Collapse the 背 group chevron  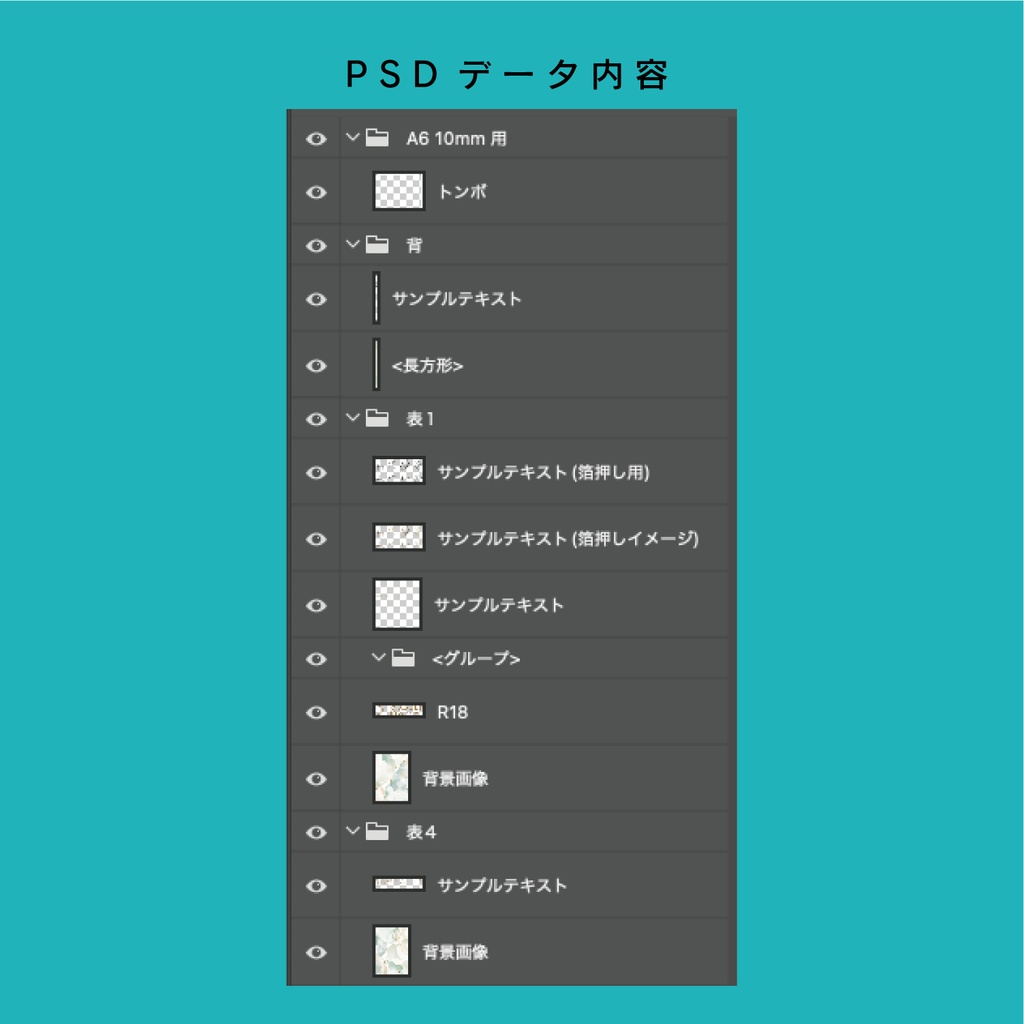click(x=353, y=244)
